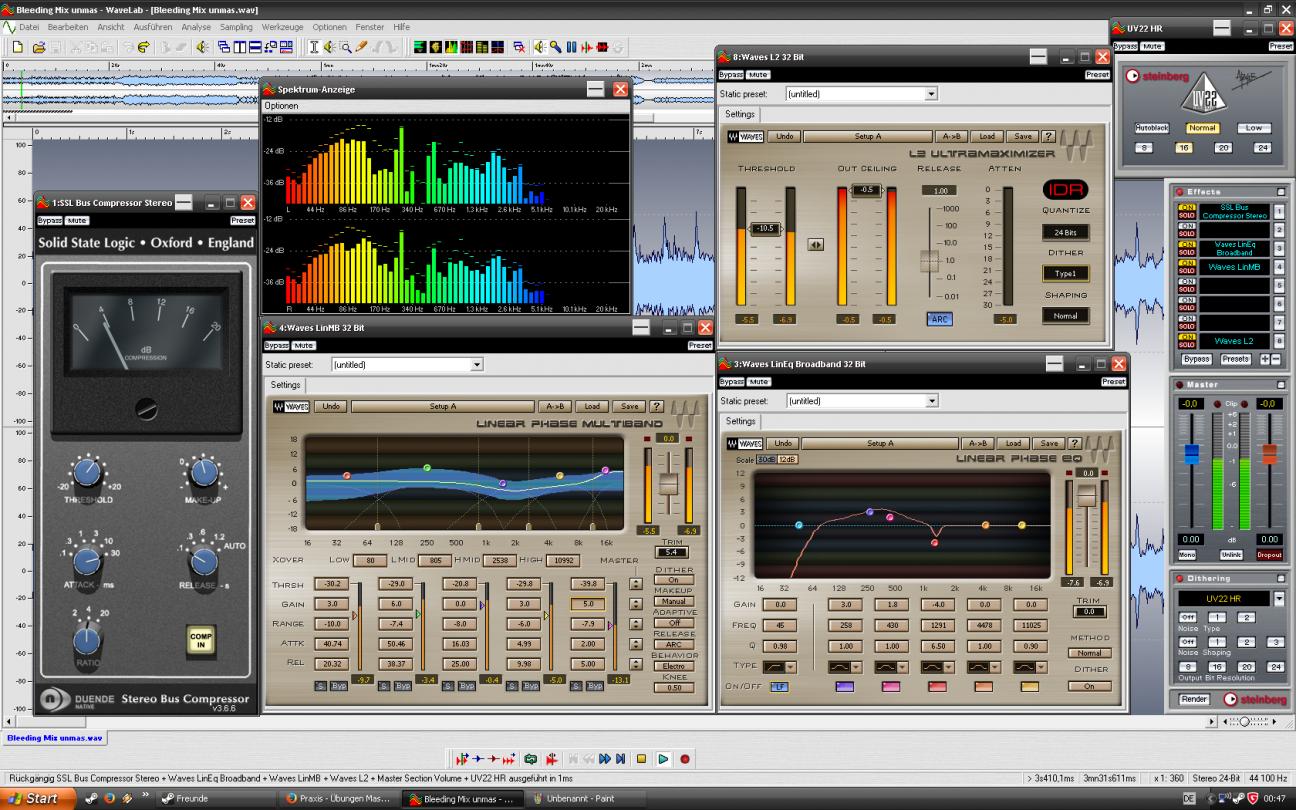Viewport: 1296px width, 810px height.
Task: Click the wrench icon in the toolbar
Action: [x=556, y=47]
